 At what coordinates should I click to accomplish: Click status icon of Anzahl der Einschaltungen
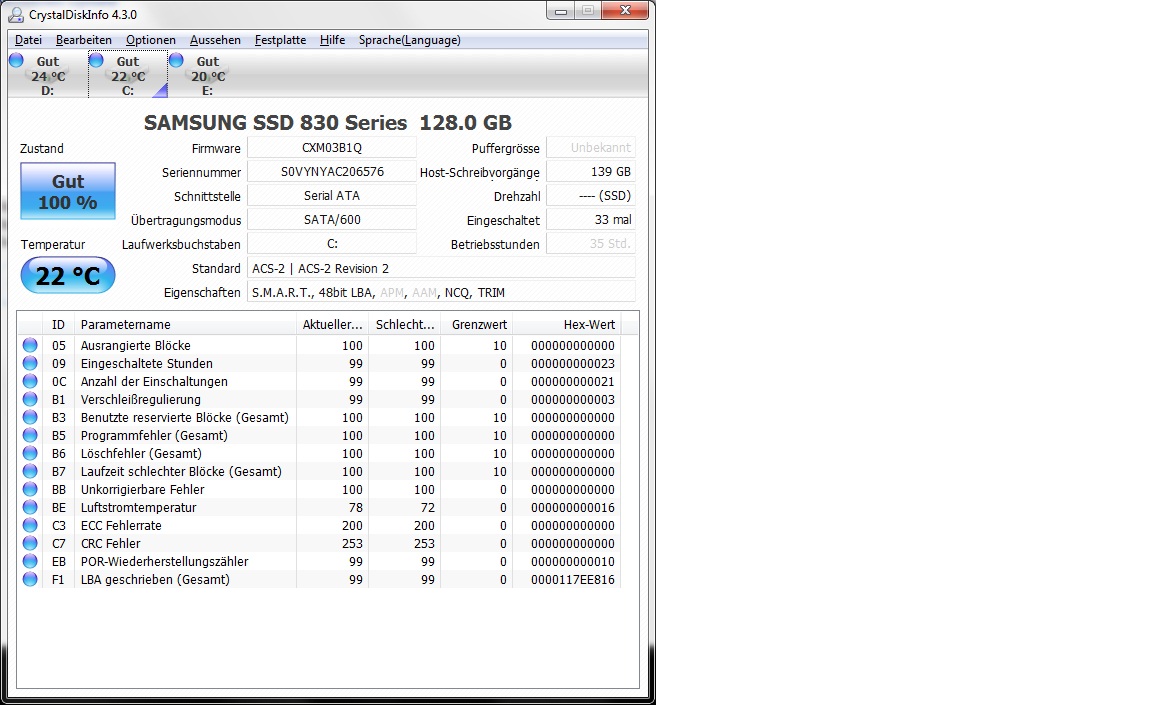click(x=30, y=381)
